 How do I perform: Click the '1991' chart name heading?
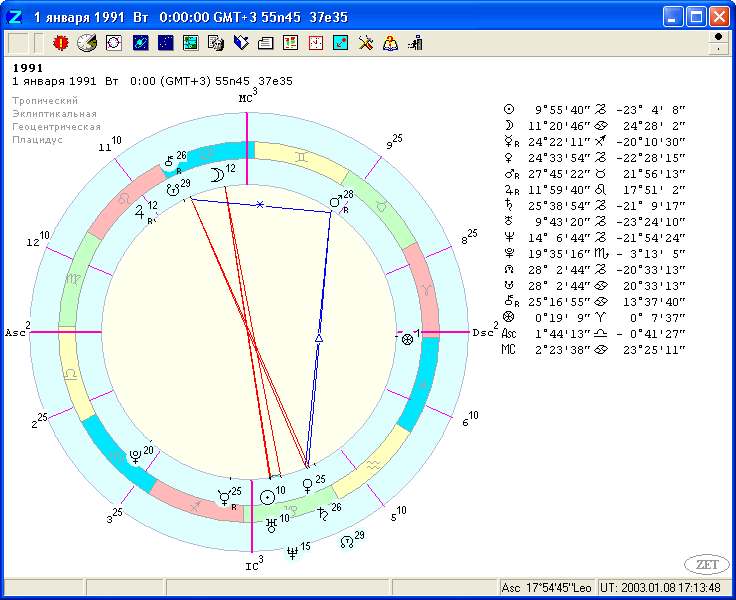click(x=28, y=68)
